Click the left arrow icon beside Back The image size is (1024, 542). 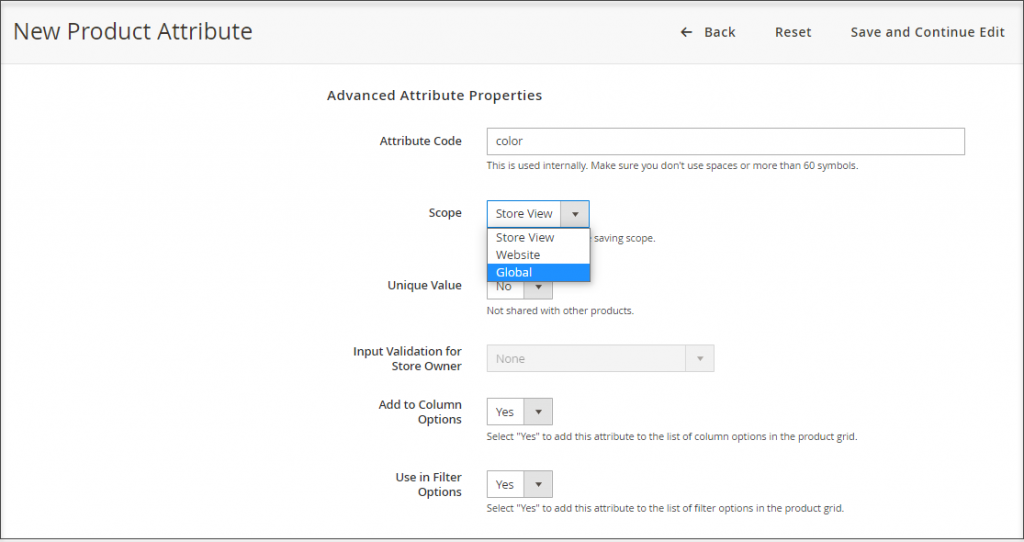pyautogui.click(x=686, y=32)
